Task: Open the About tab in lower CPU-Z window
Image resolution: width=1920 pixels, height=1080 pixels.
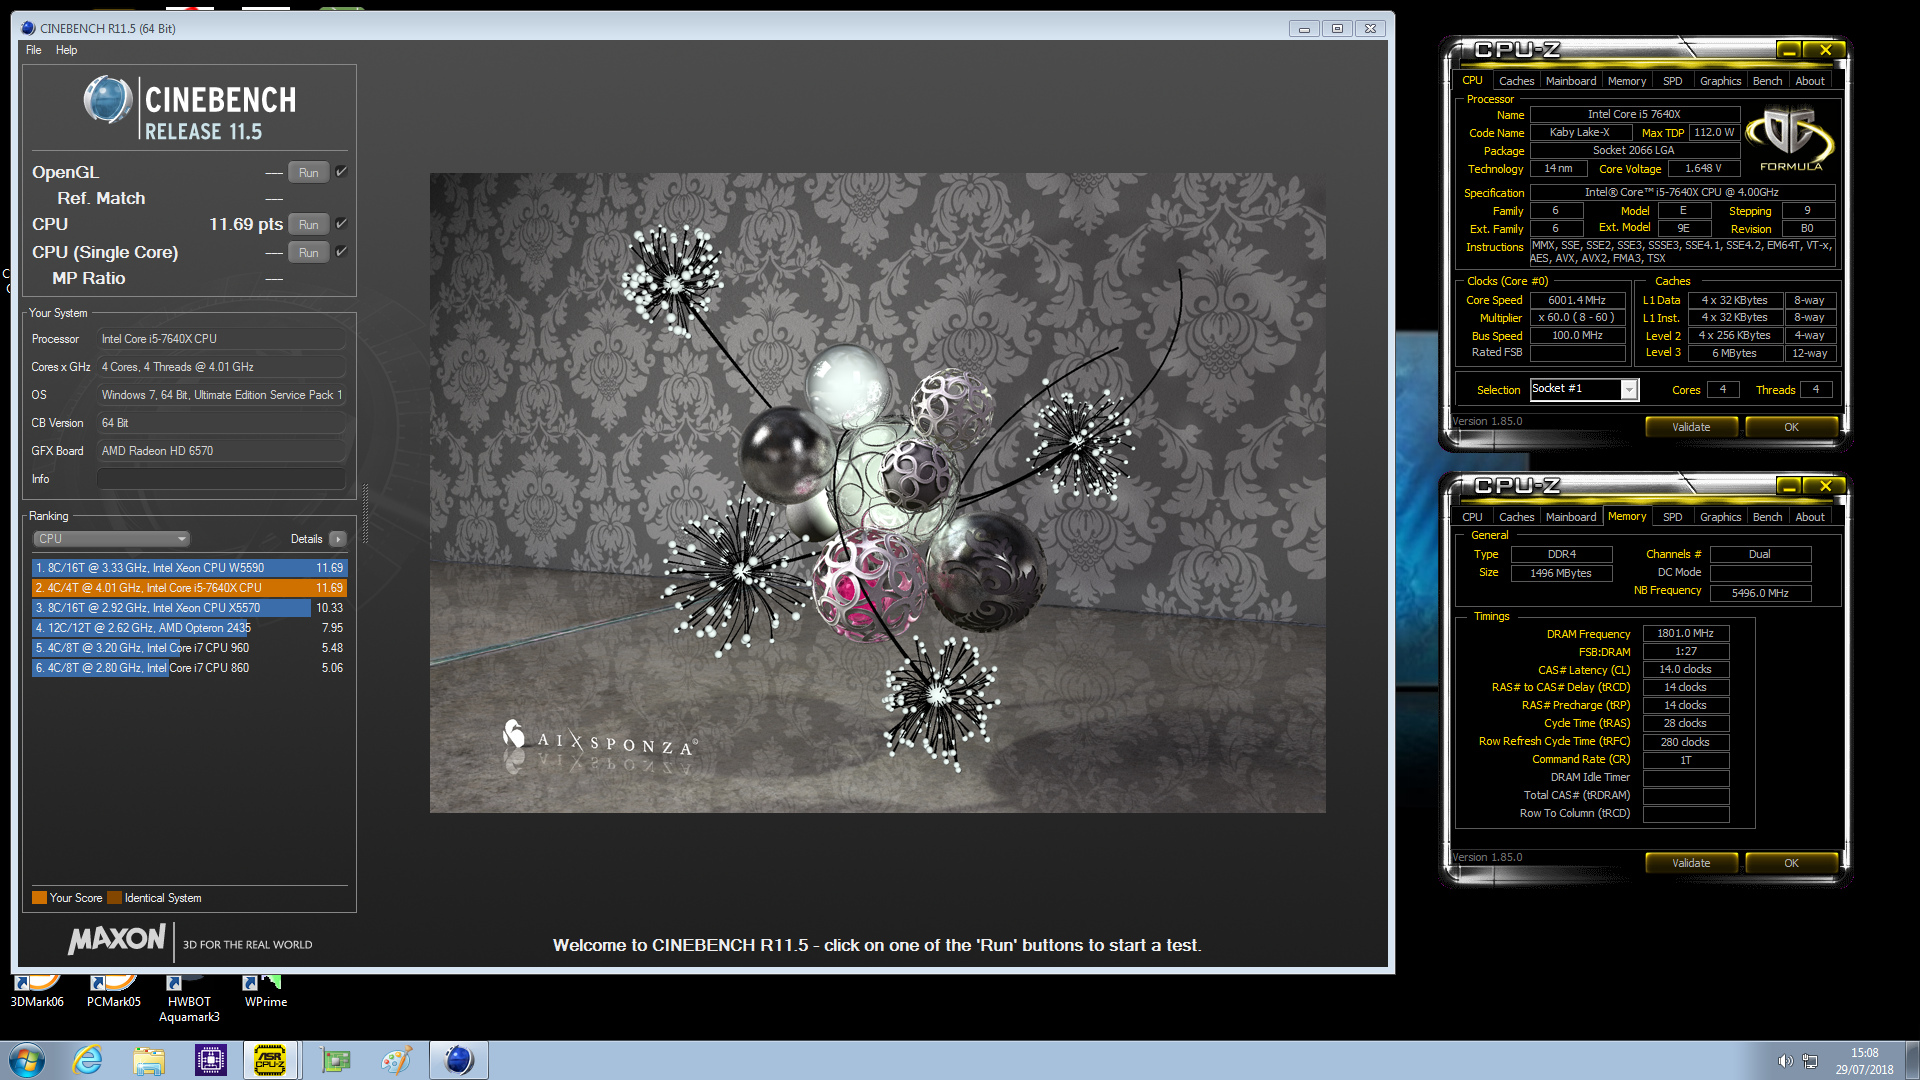Action: point(1809,517)
